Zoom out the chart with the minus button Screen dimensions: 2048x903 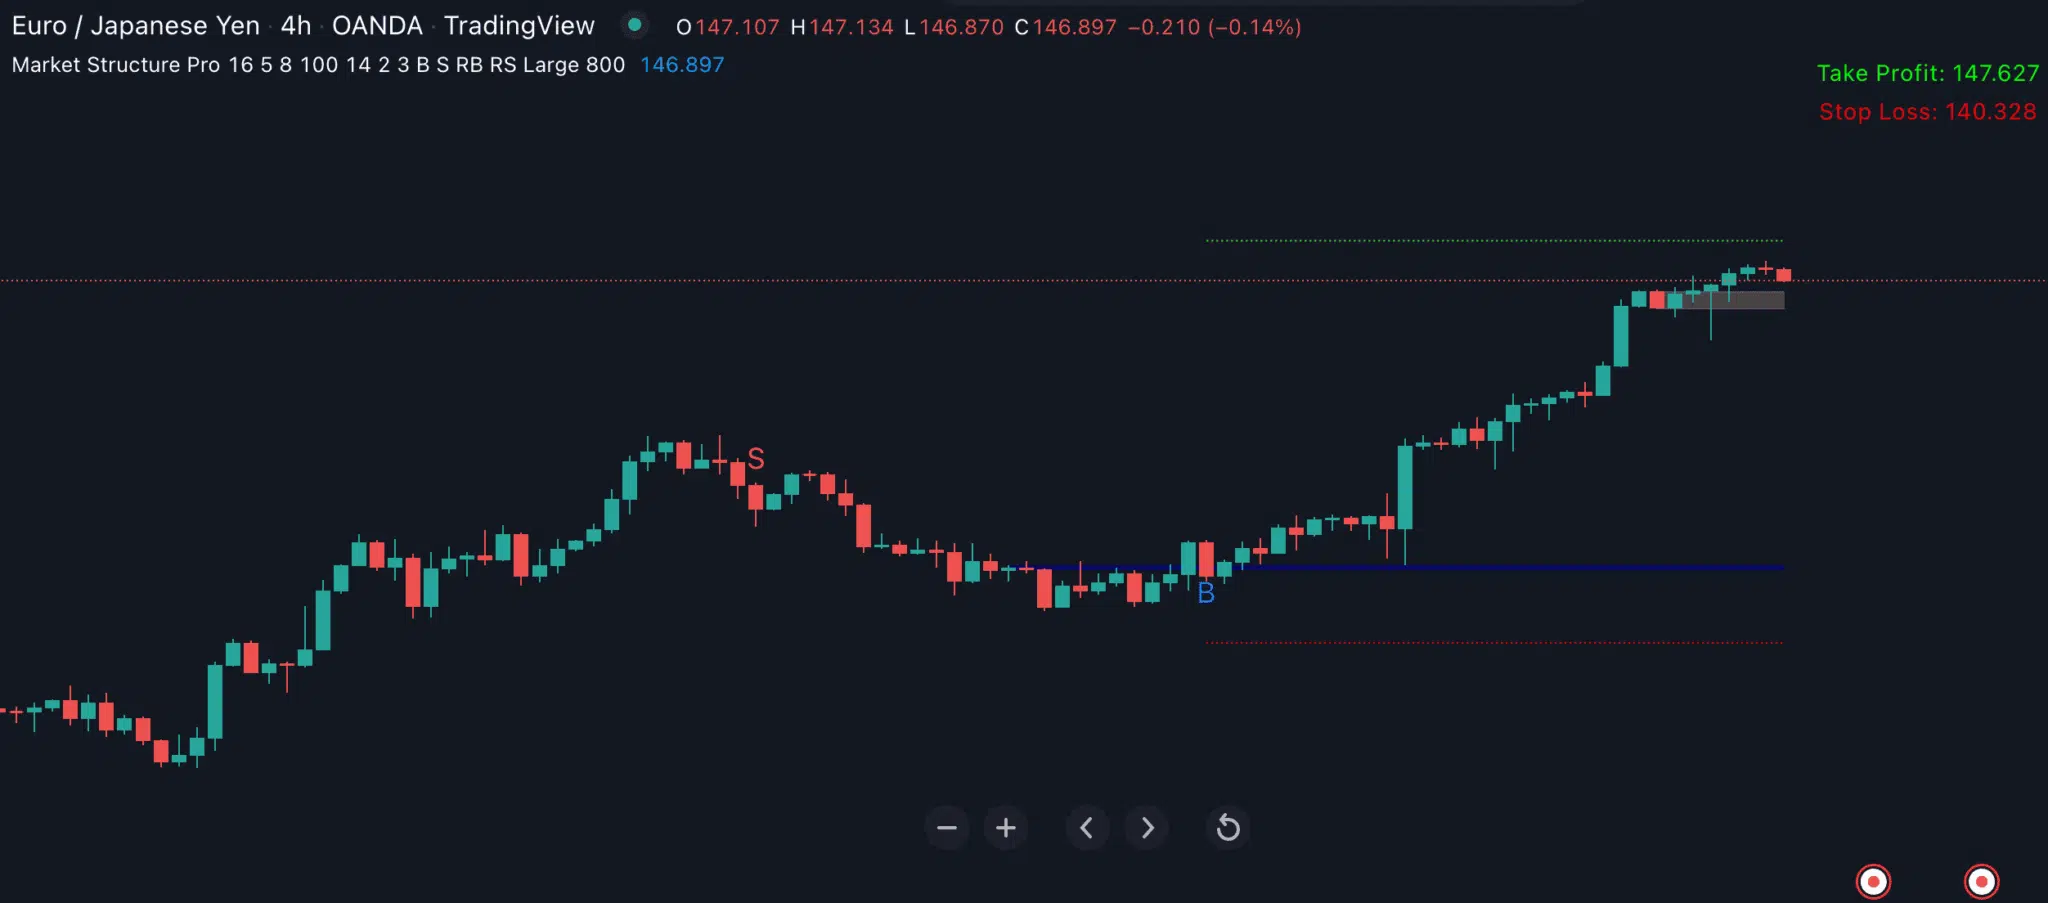coord(946,828)
